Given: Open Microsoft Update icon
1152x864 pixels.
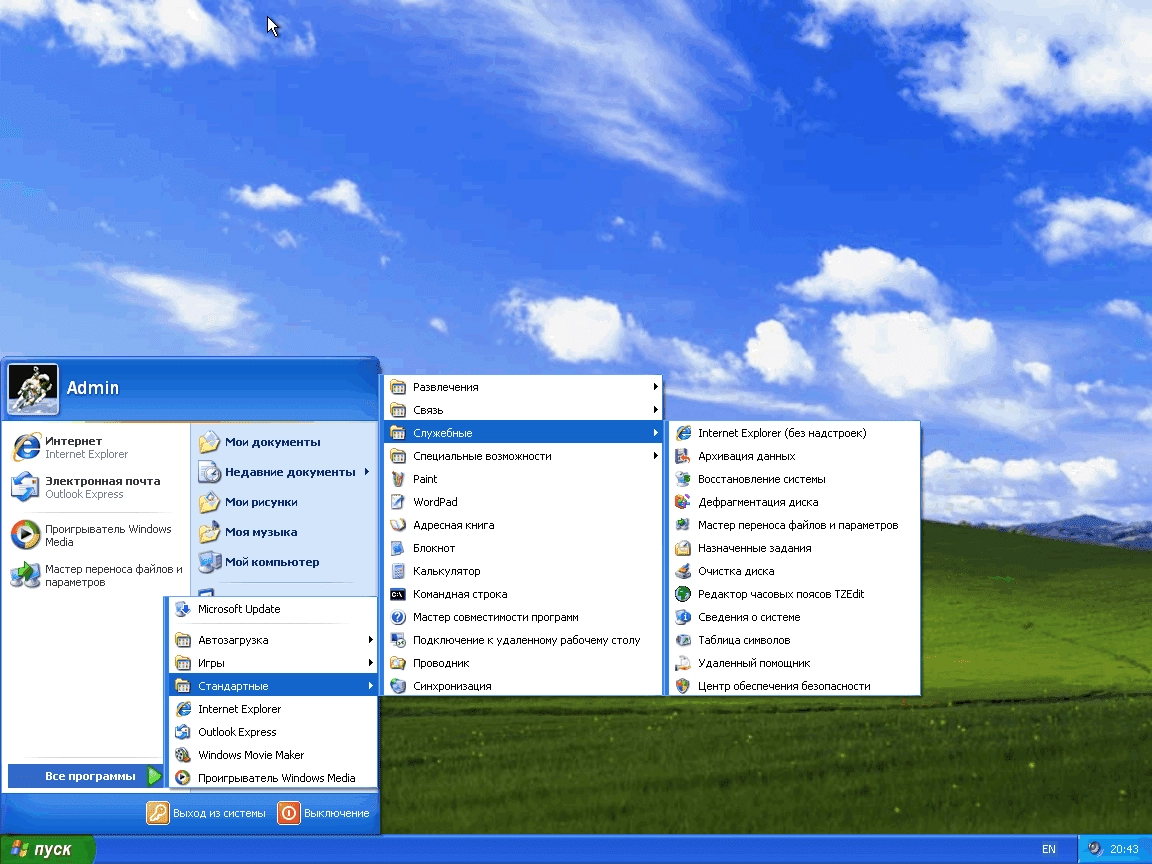Looking at the screenshot, I should point(182,609).
